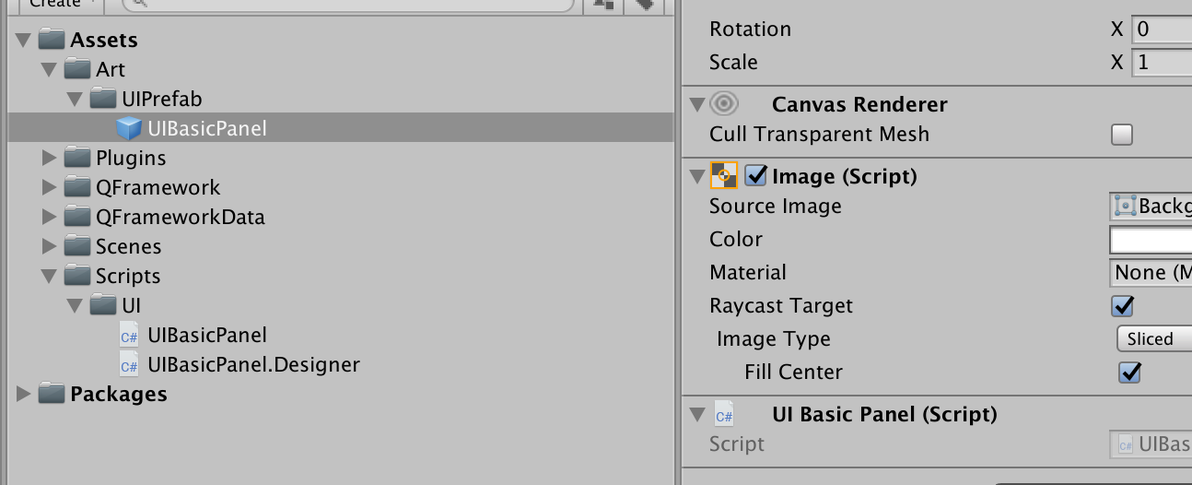This screenshot has width=1192, height=485.
Task: Select the UIPrefab folder
Action: click(x=161, y=99)
